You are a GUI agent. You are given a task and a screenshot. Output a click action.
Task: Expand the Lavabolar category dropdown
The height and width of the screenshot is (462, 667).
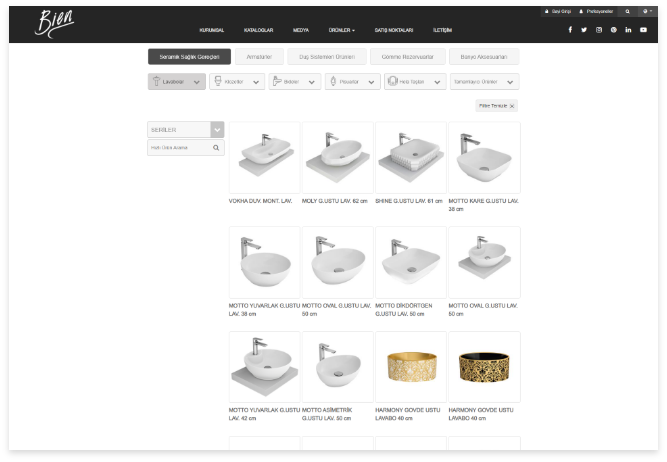click(177, 82)
